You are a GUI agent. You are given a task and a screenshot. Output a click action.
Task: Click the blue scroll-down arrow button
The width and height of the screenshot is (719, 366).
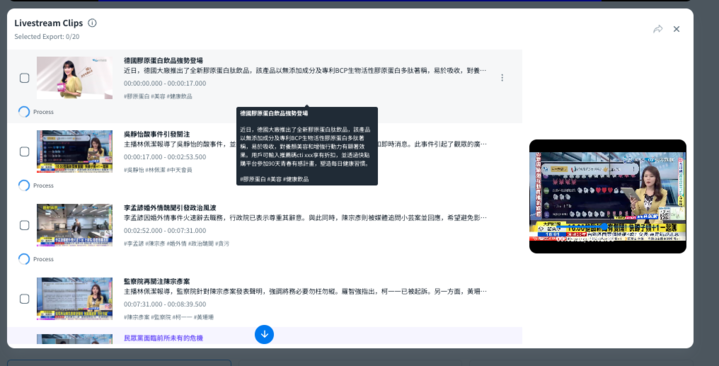tap(265, 334)
